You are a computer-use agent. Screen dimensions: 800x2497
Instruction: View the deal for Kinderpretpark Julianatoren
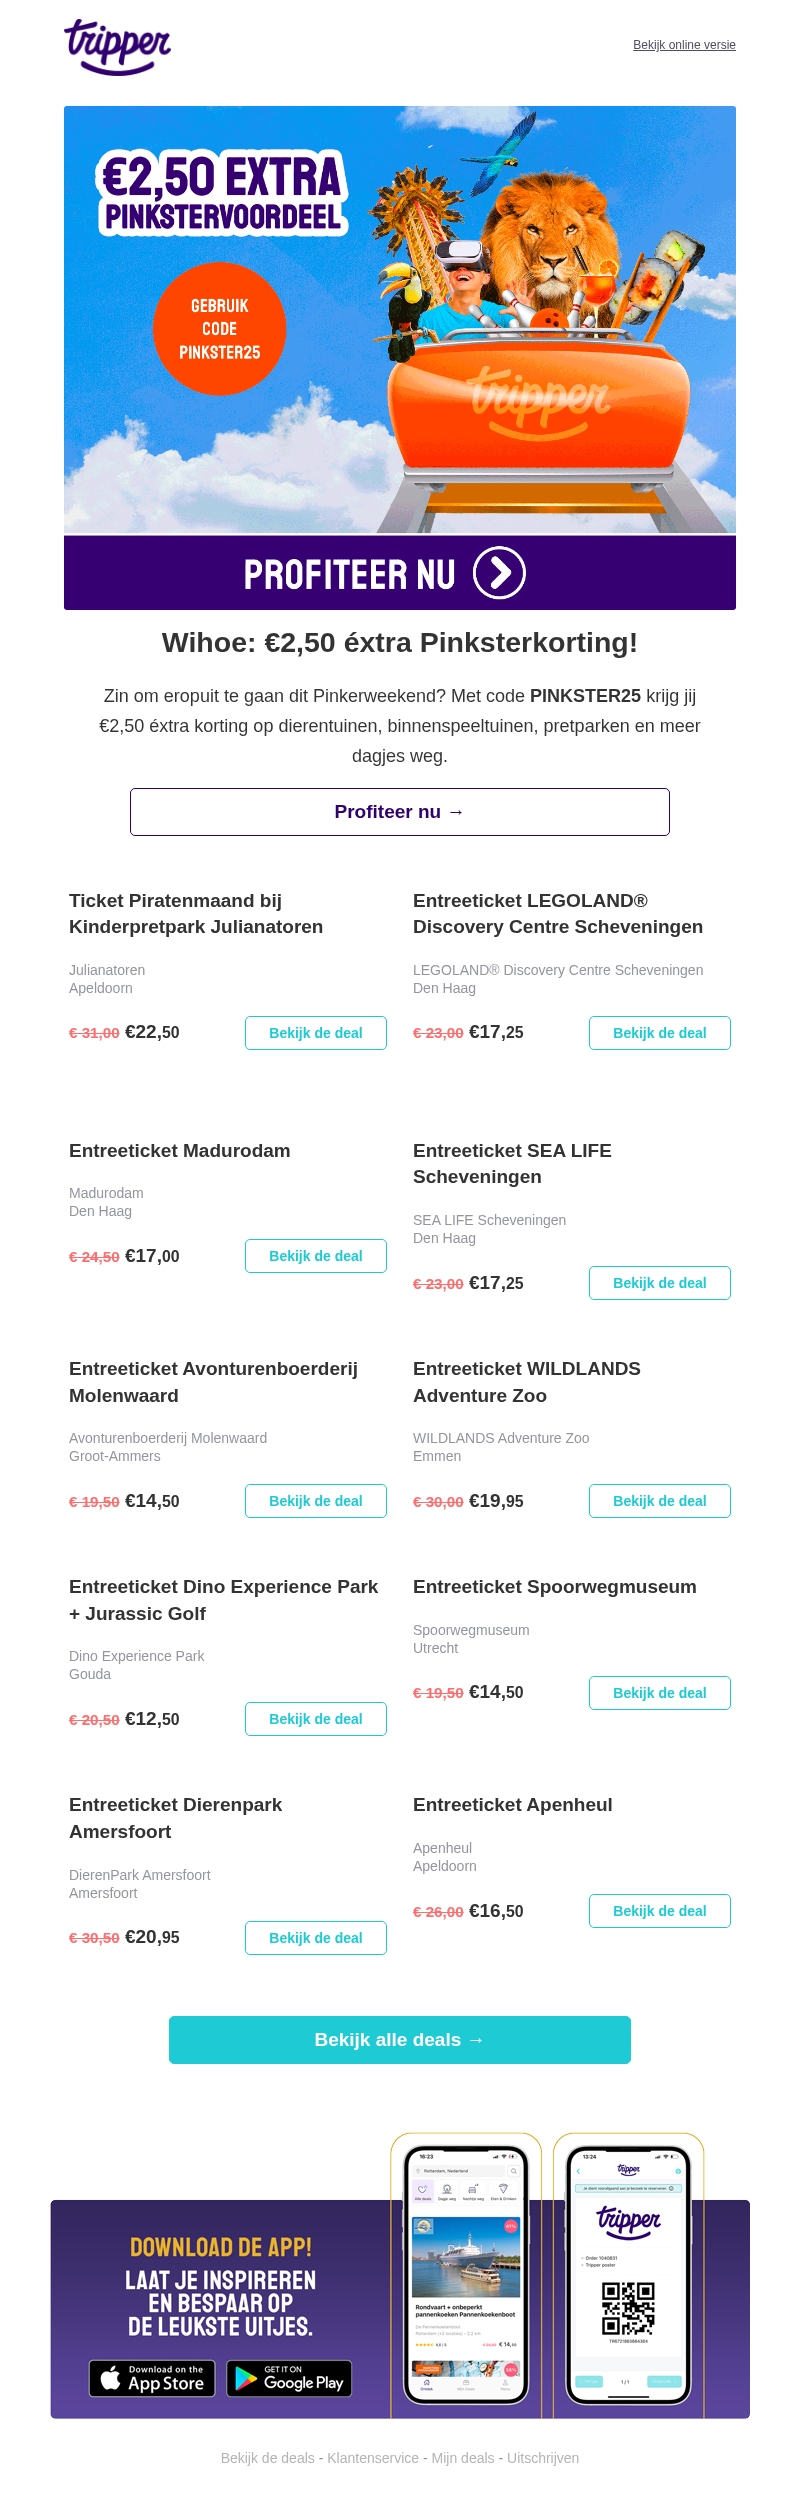tap(315, 1033)
